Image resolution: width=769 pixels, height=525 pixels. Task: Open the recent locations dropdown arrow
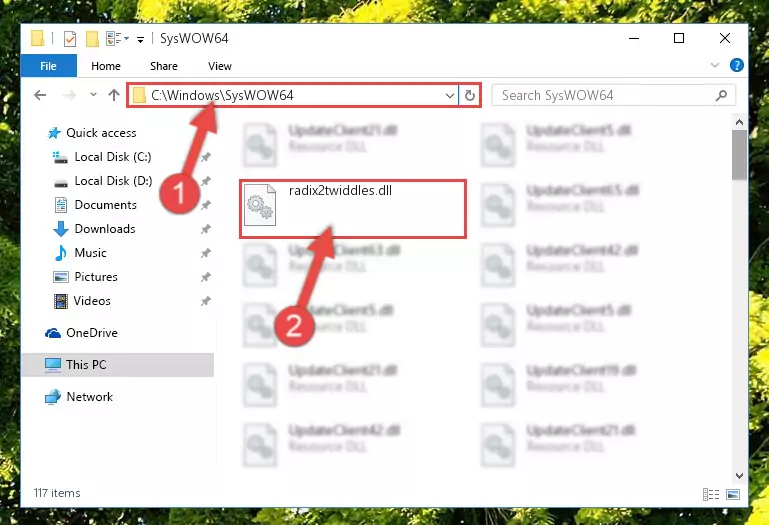(93, 95)
